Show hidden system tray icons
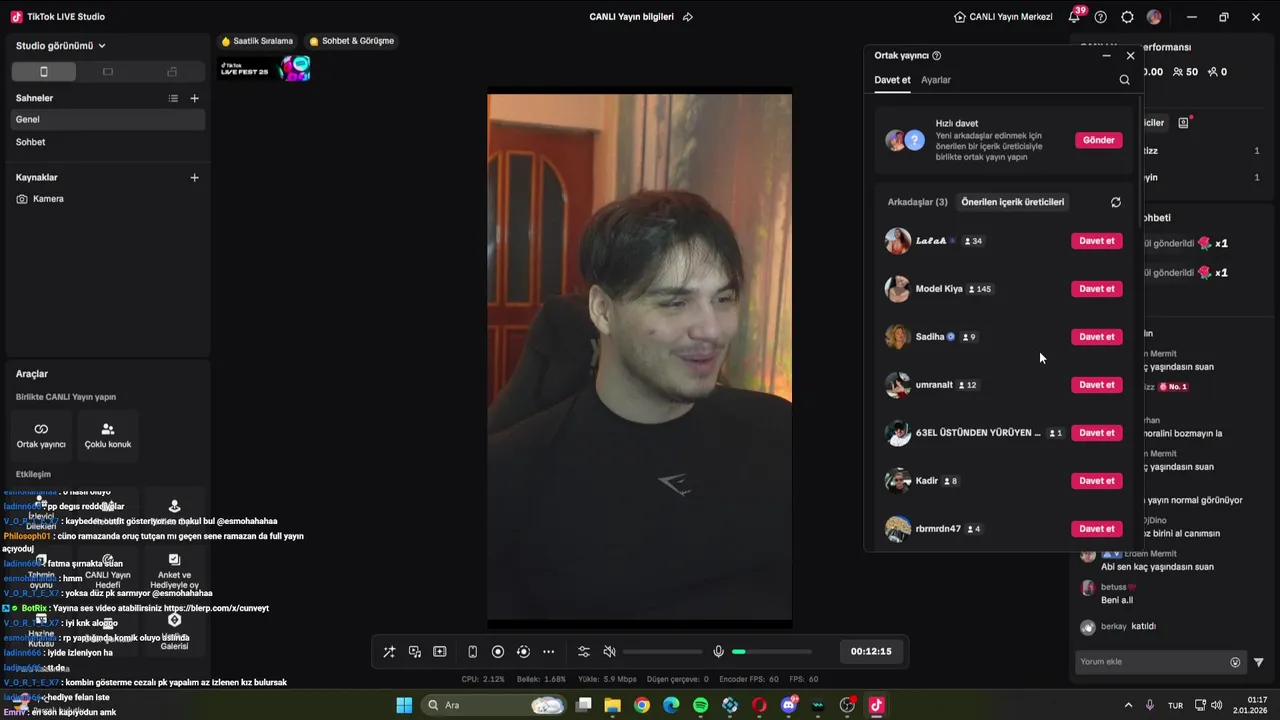The width and height of the screenshot is (1280, 720). point(1128,705)
